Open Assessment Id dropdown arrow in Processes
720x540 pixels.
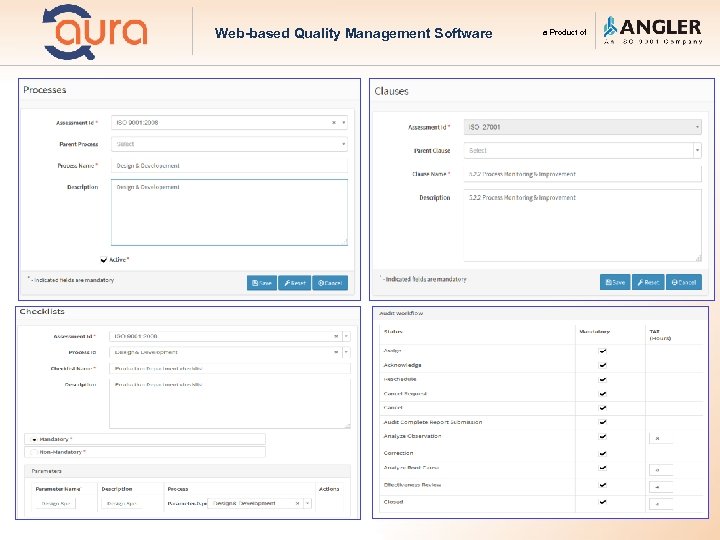(343, 123)
